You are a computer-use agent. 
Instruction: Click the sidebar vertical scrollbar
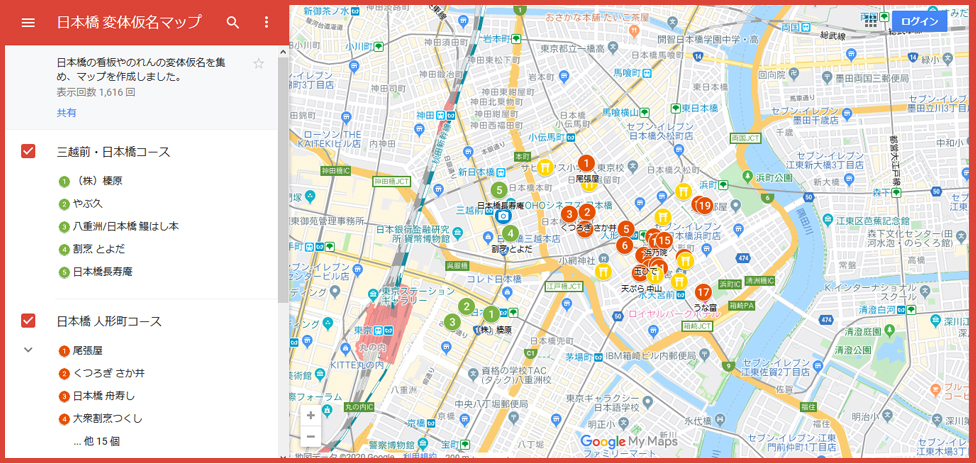click(x=283, y=179)
